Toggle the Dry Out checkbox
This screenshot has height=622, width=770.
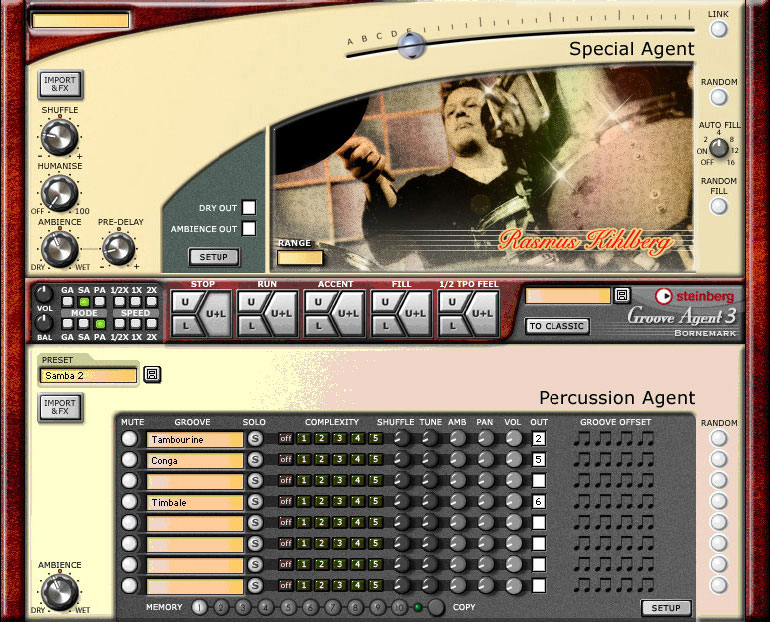(x=249, y=208)
